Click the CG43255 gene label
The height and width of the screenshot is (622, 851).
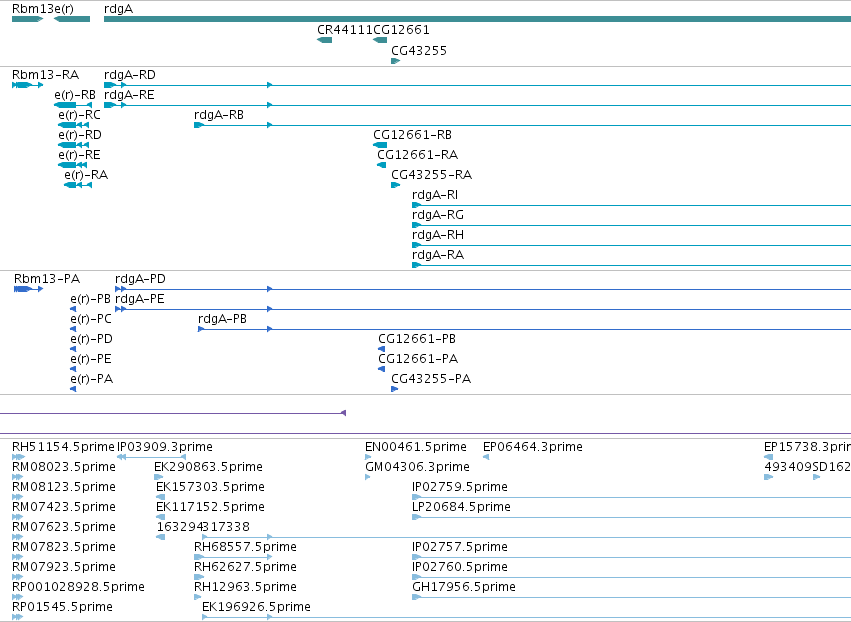419,50
